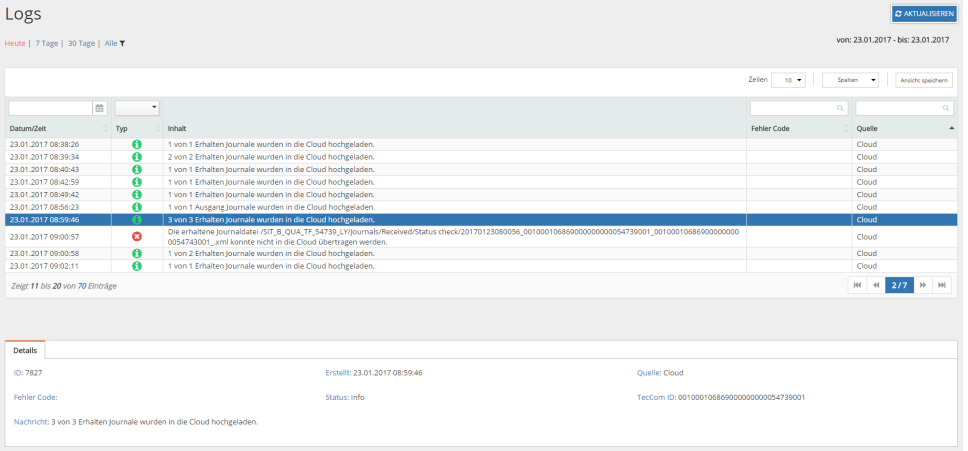This screenshot has width=968, height=451.
Task: Click the info icon in the 08:38:26 row
Action: click(x=137, y=144)
